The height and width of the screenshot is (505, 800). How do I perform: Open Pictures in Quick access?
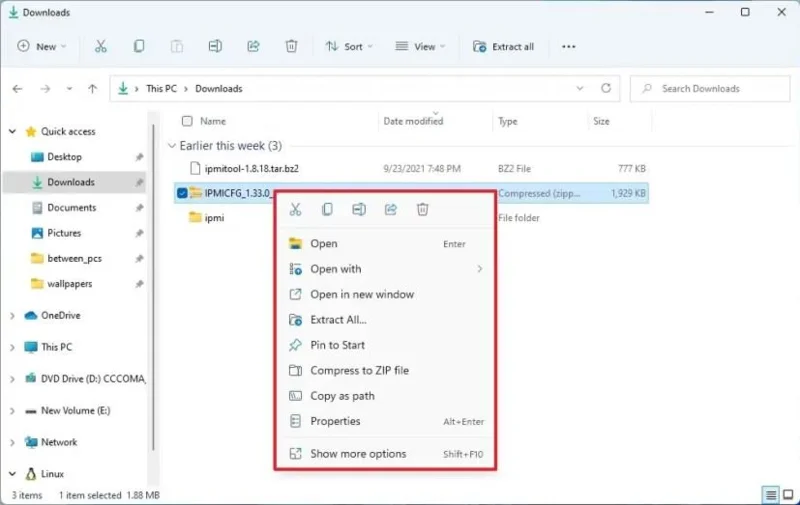(64, 233)
